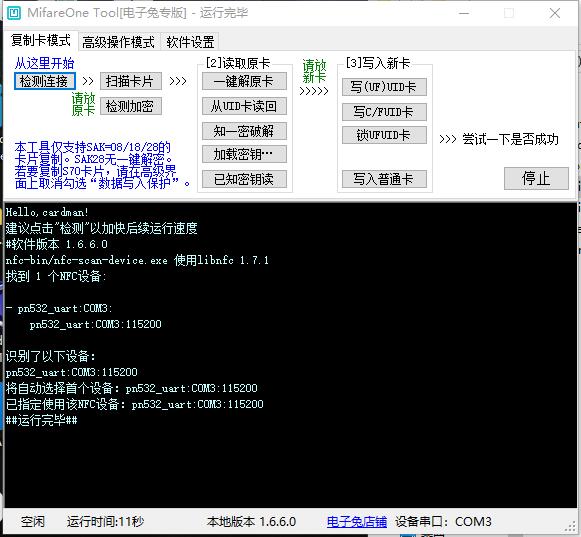Click the 尝试一下是否成功 text

(x=510, y=139)
